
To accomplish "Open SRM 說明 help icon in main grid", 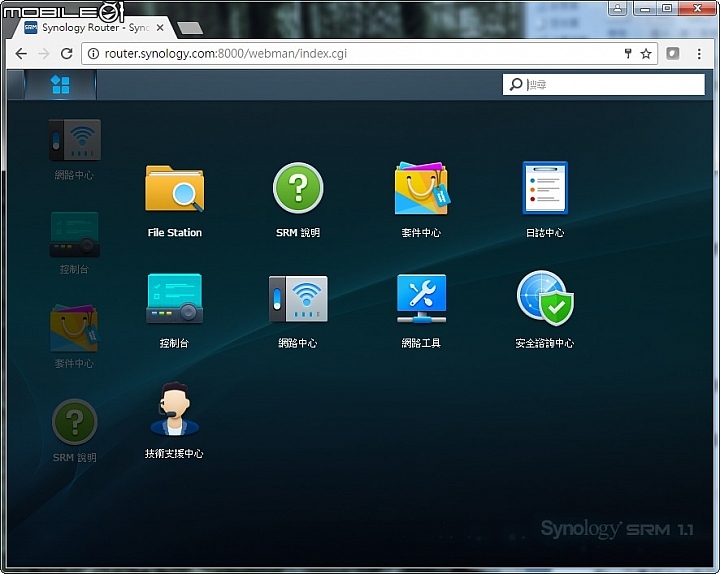I will click(x=298, y=188).
